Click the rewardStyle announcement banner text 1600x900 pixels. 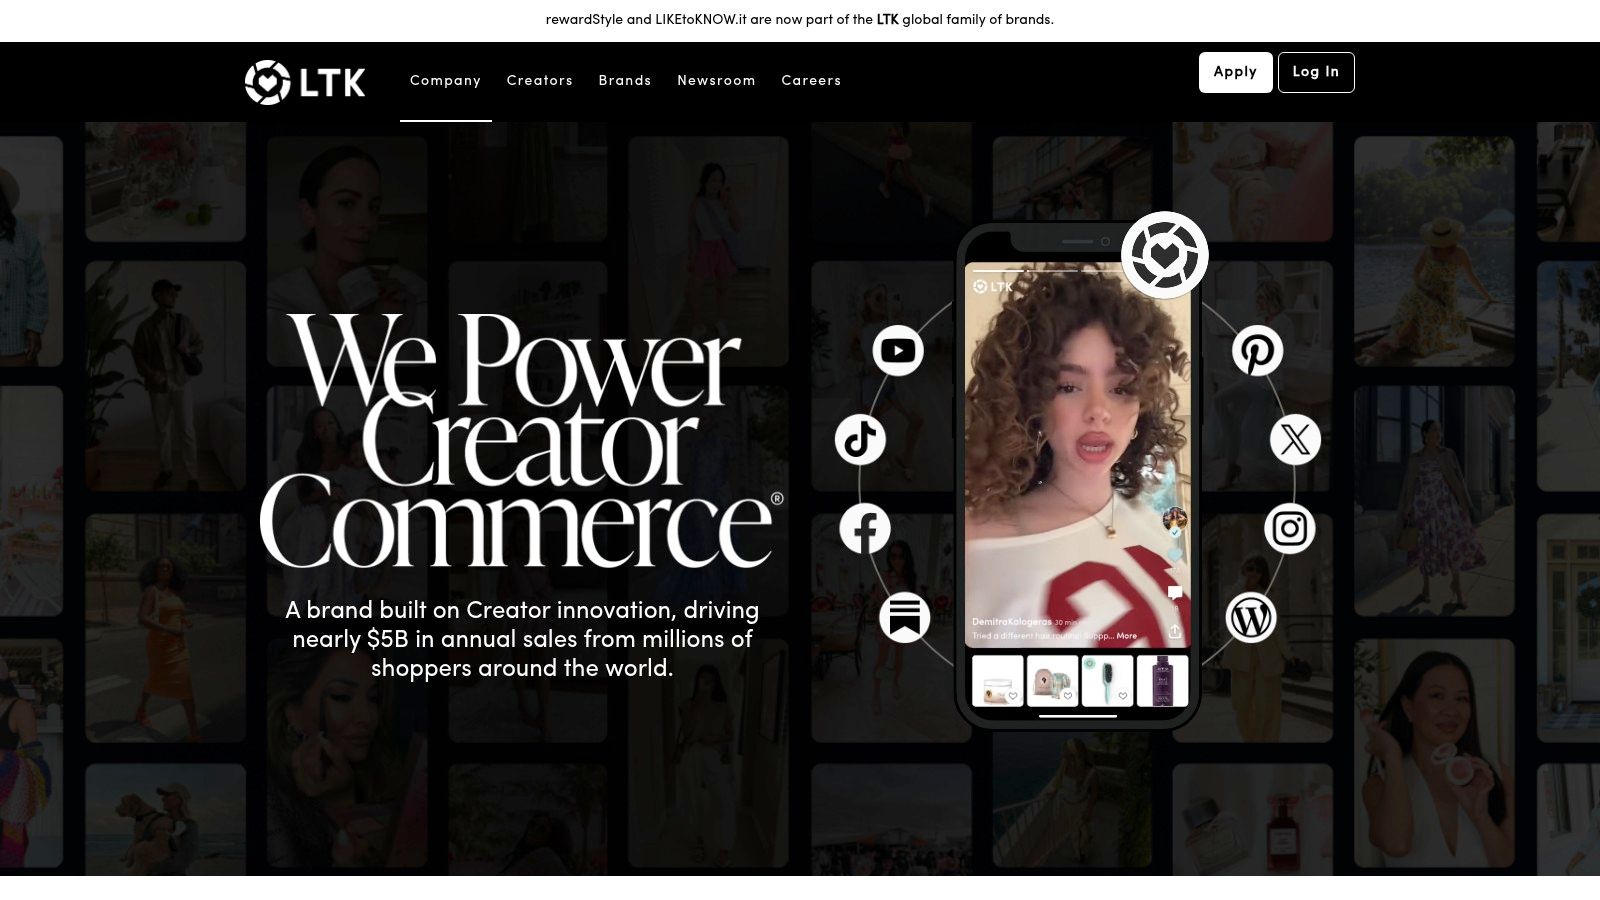click(x=799, y=20)
